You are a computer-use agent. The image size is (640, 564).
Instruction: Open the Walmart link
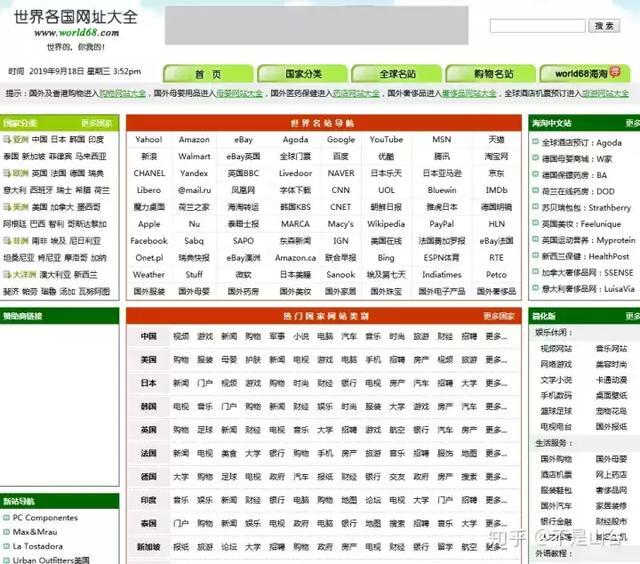pyautogui.click(x=194, y=156)
